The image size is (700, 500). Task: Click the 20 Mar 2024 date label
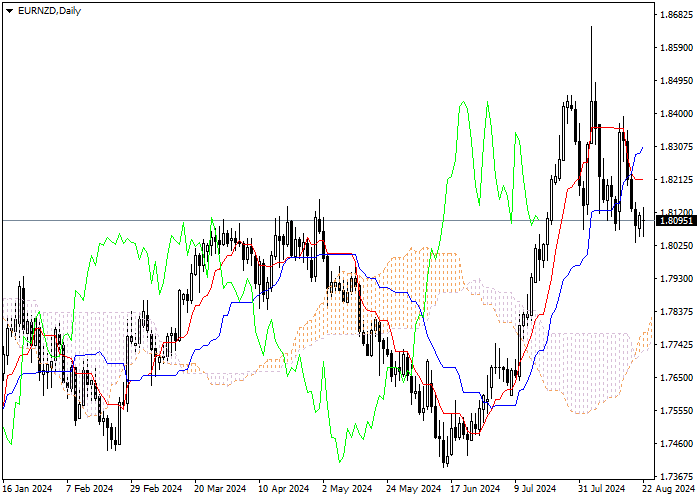coord(220,489)
